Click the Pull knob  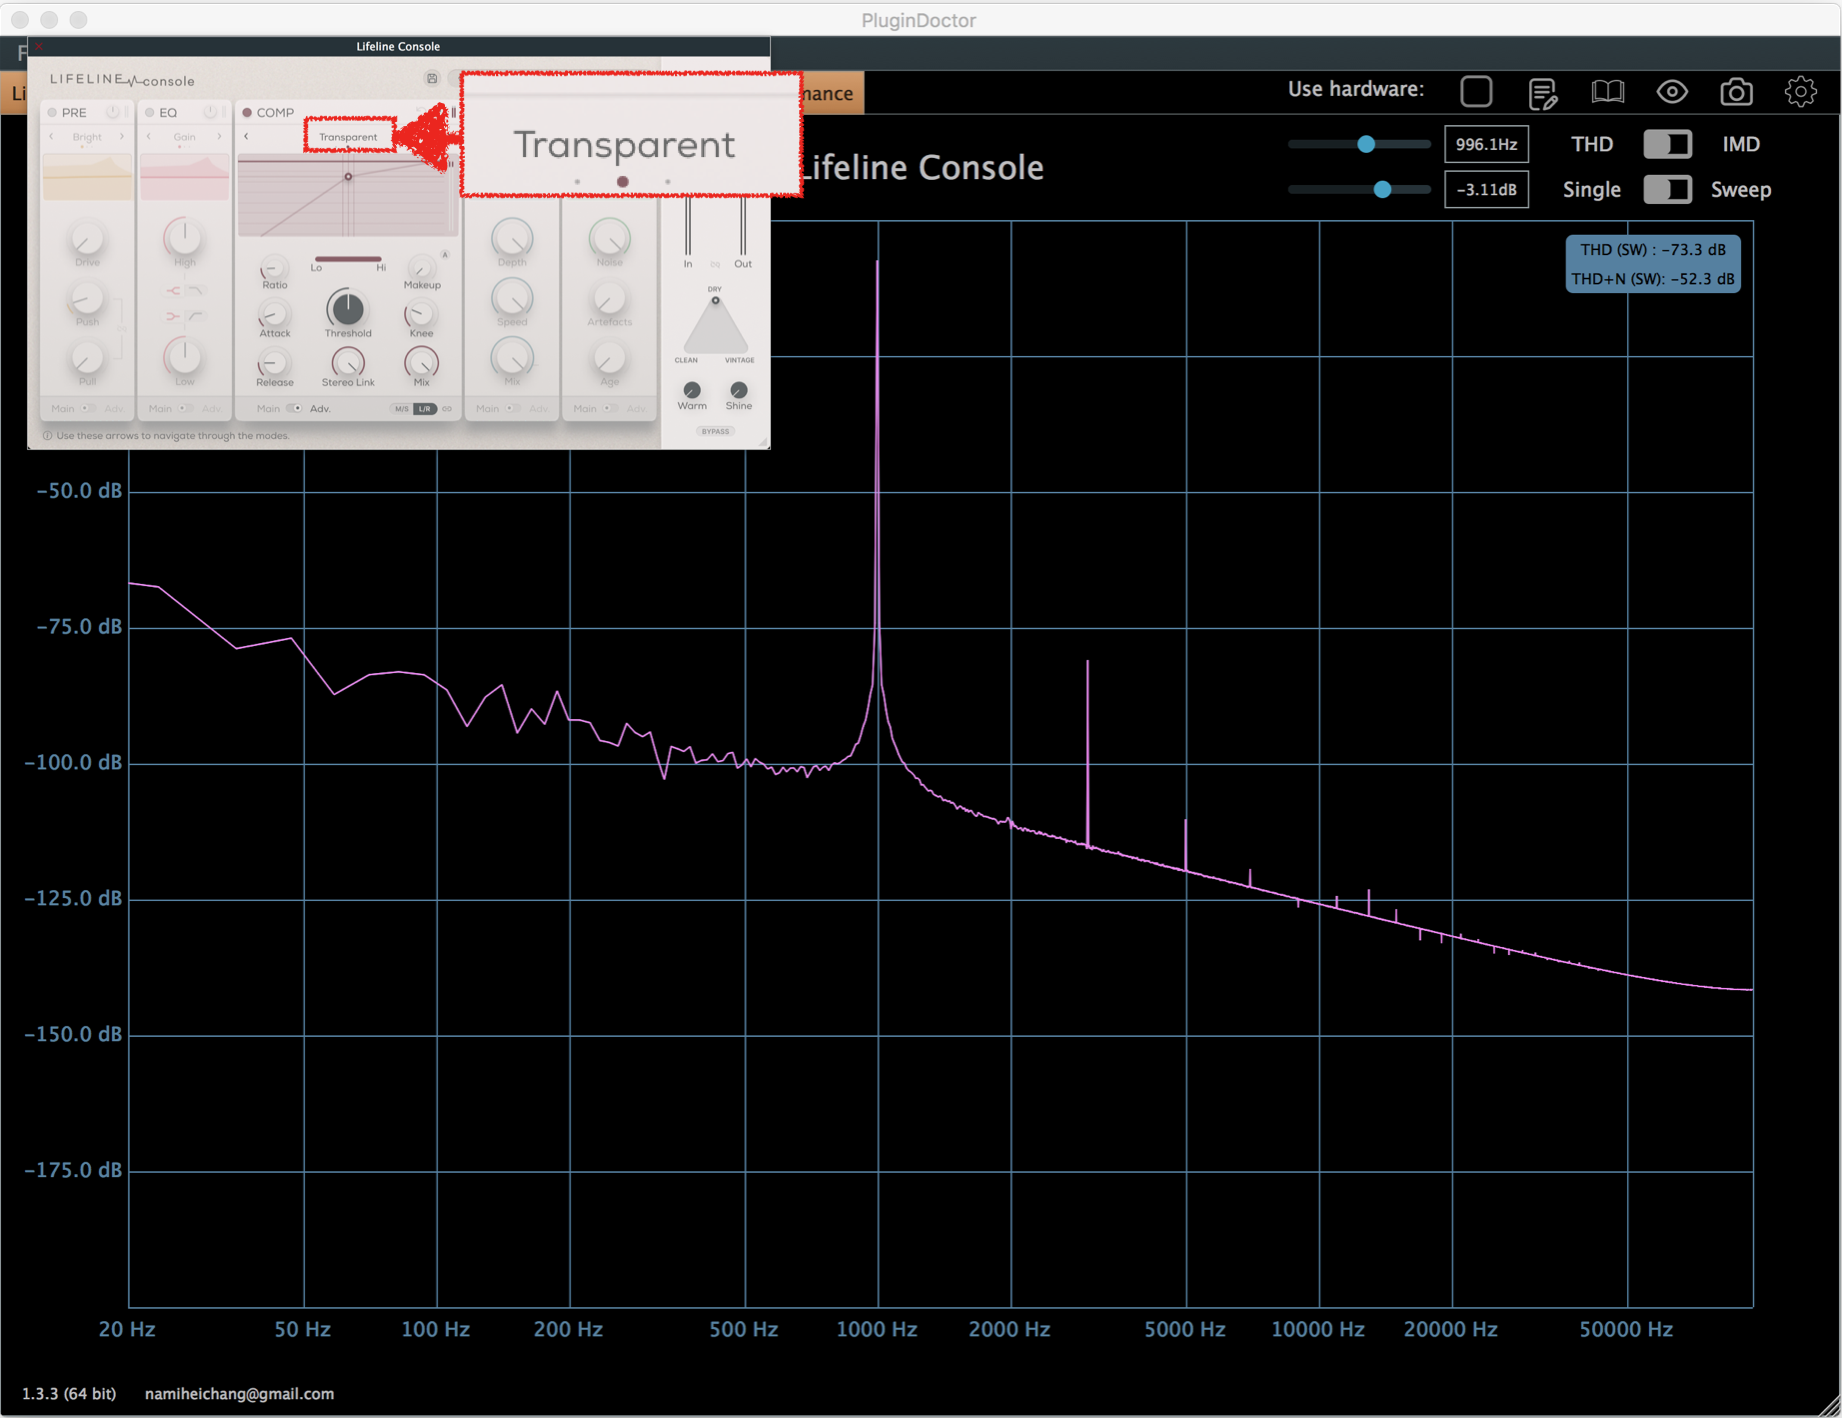(x=87, y=357)
